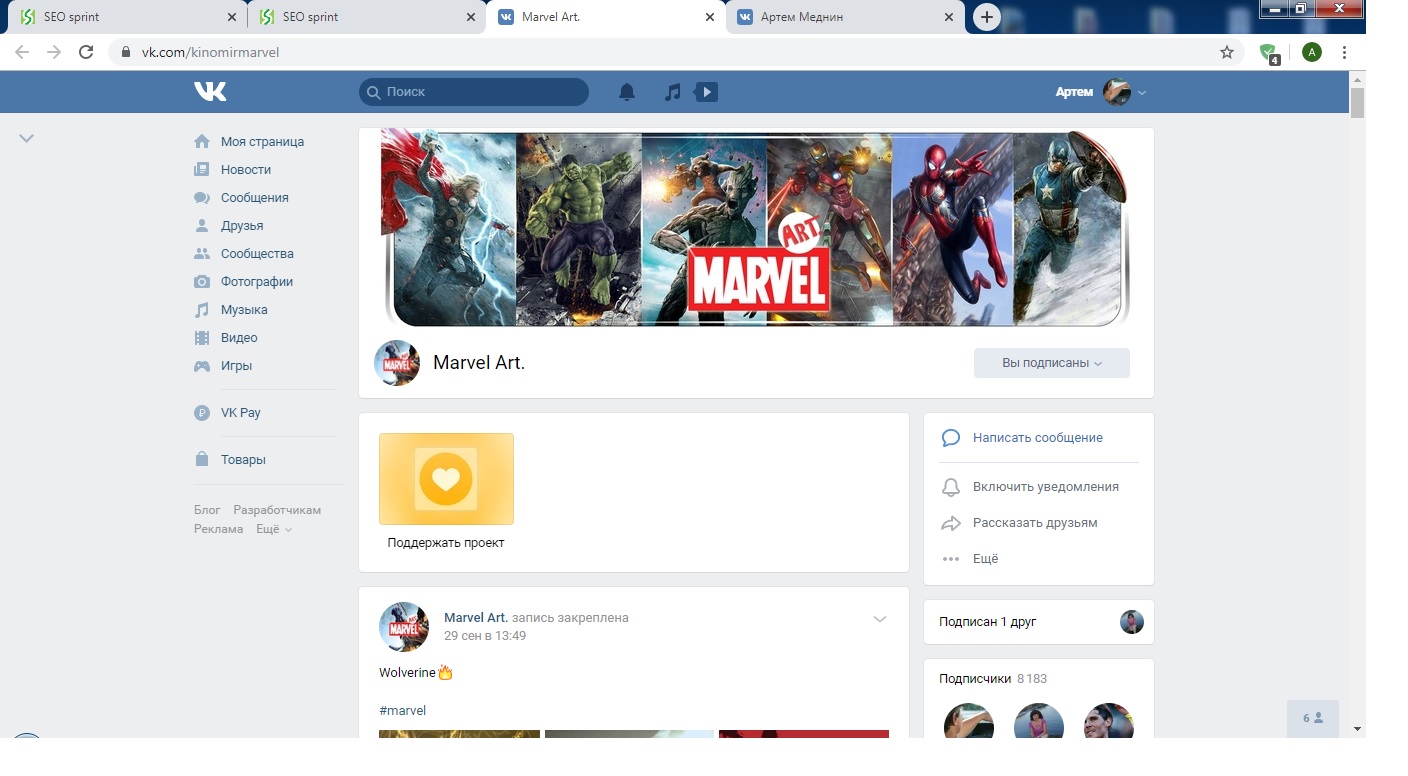Click the VK logo in header
This screenshot has width=1408, height=776.
coord(210,92)
